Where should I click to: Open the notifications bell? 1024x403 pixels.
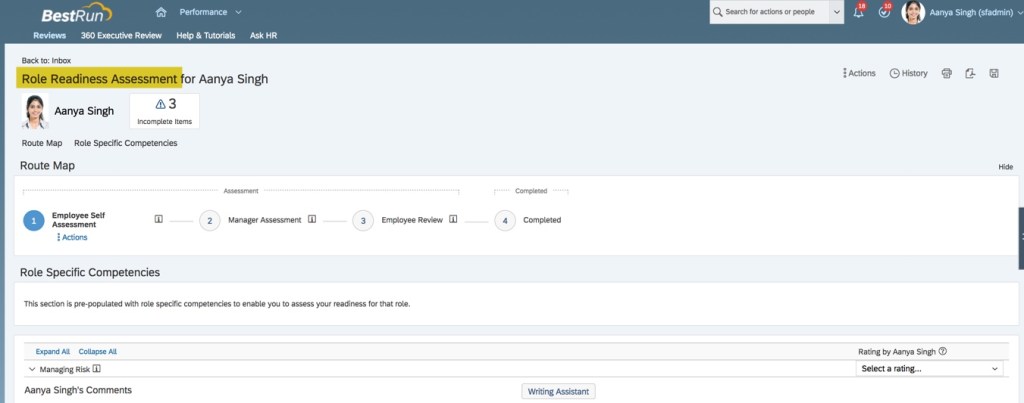pyautogui.click(x=858, y=12)
